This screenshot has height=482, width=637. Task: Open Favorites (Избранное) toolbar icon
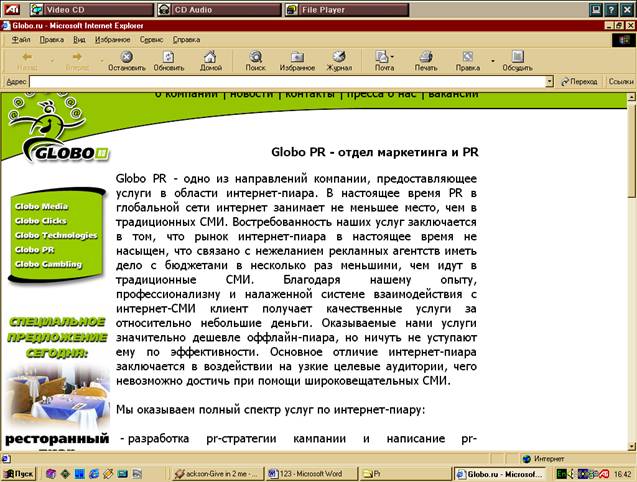(x=297, y=60)
